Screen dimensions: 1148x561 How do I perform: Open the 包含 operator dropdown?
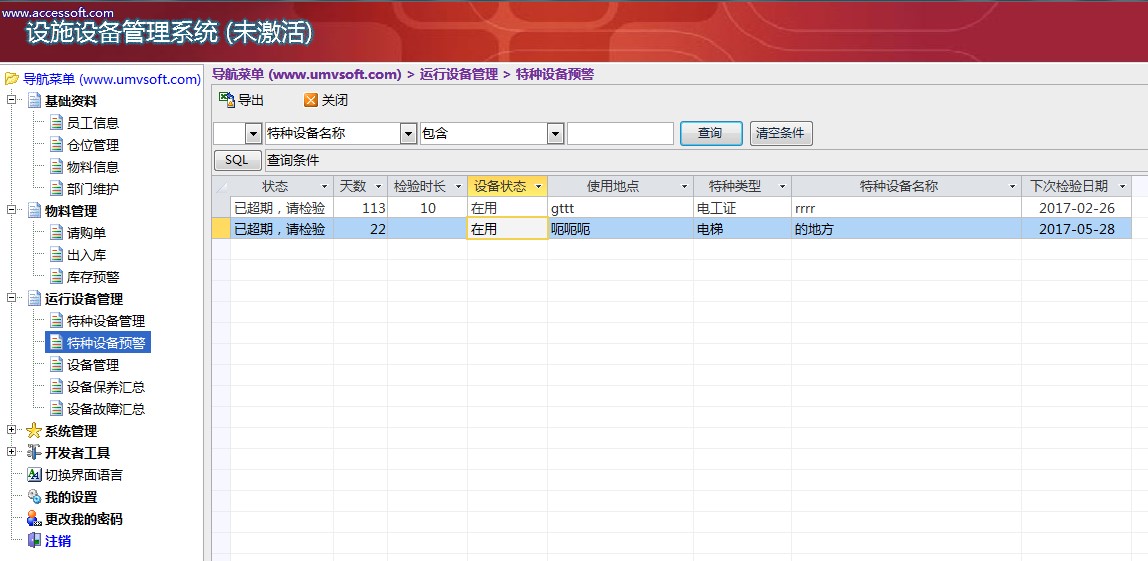click(x=555, y=133)
